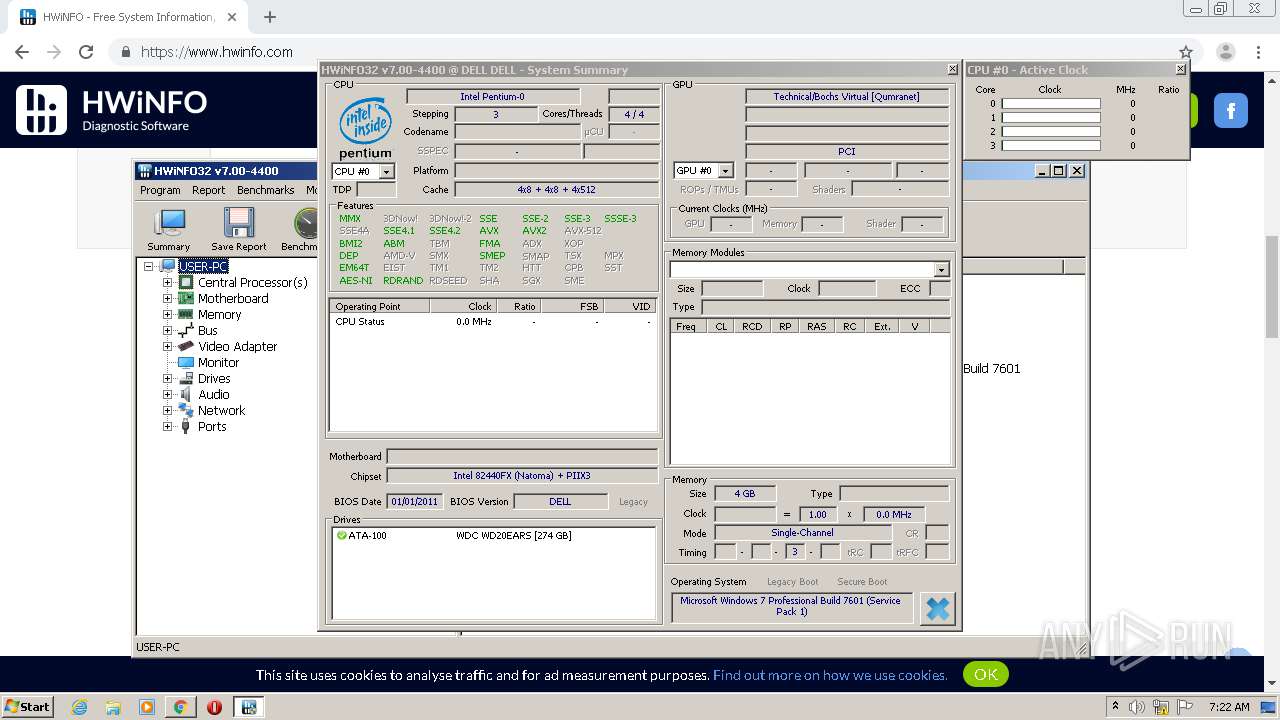The image size is (1280, 720).
Task: Select the USER-PC computer icon
Action: pyautogui.click(x=168, y=266)
